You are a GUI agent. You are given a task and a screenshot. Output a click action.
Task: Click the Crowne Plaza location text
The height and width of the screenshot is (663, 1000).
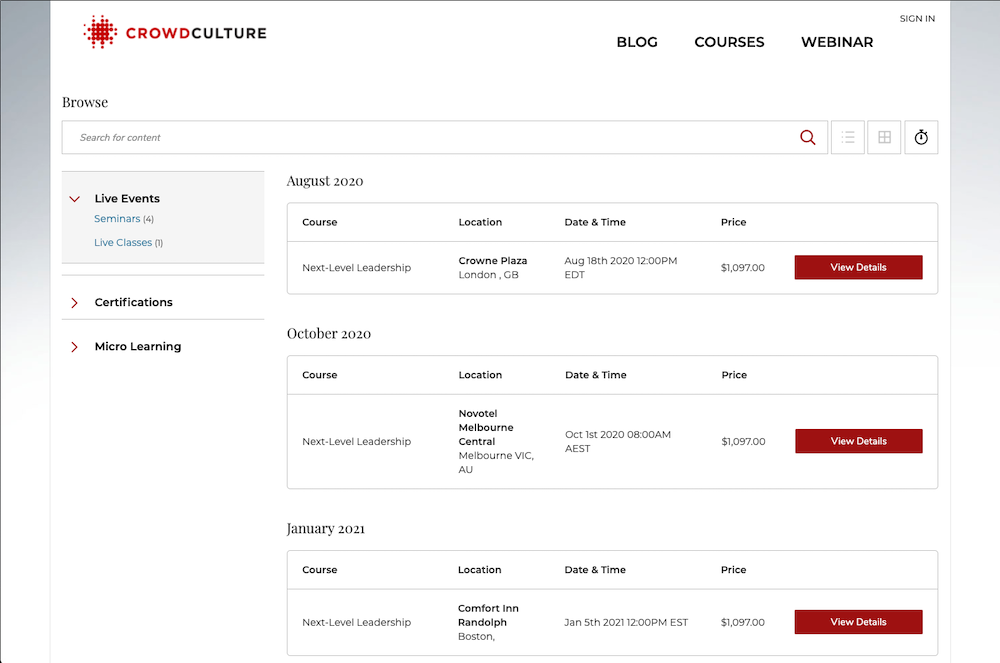pyautogui.click(x=492, y=261)
